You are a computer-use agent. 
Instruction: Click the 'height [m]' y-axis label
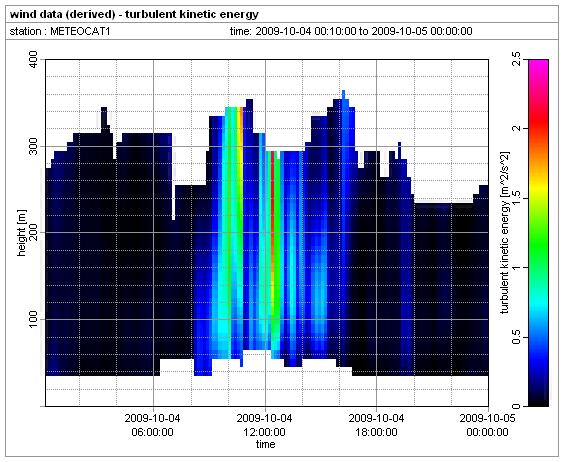click(x=22, y=232)
